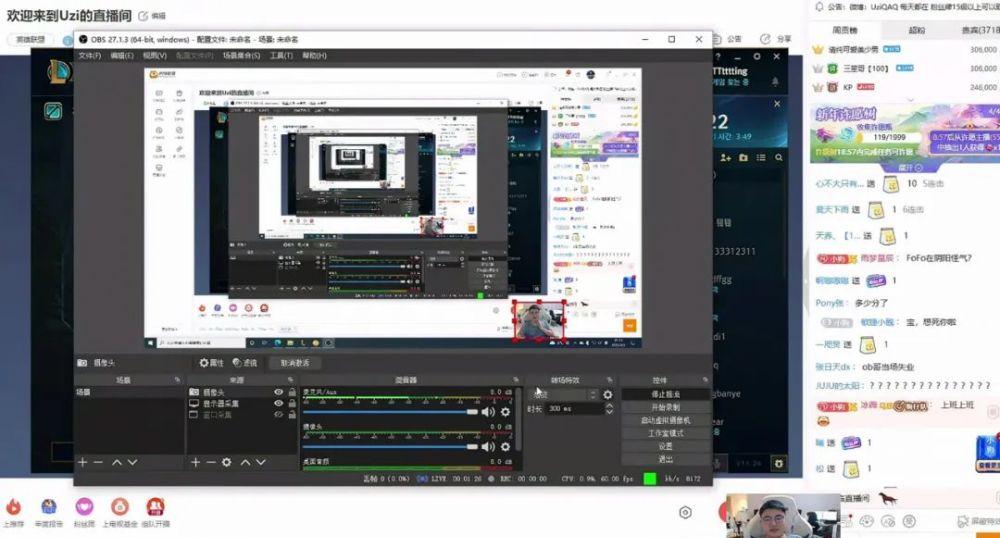The image size is (1000, 538).
Task: Remove the selected source with the minus icon
Action: click(x=210, y=462)
